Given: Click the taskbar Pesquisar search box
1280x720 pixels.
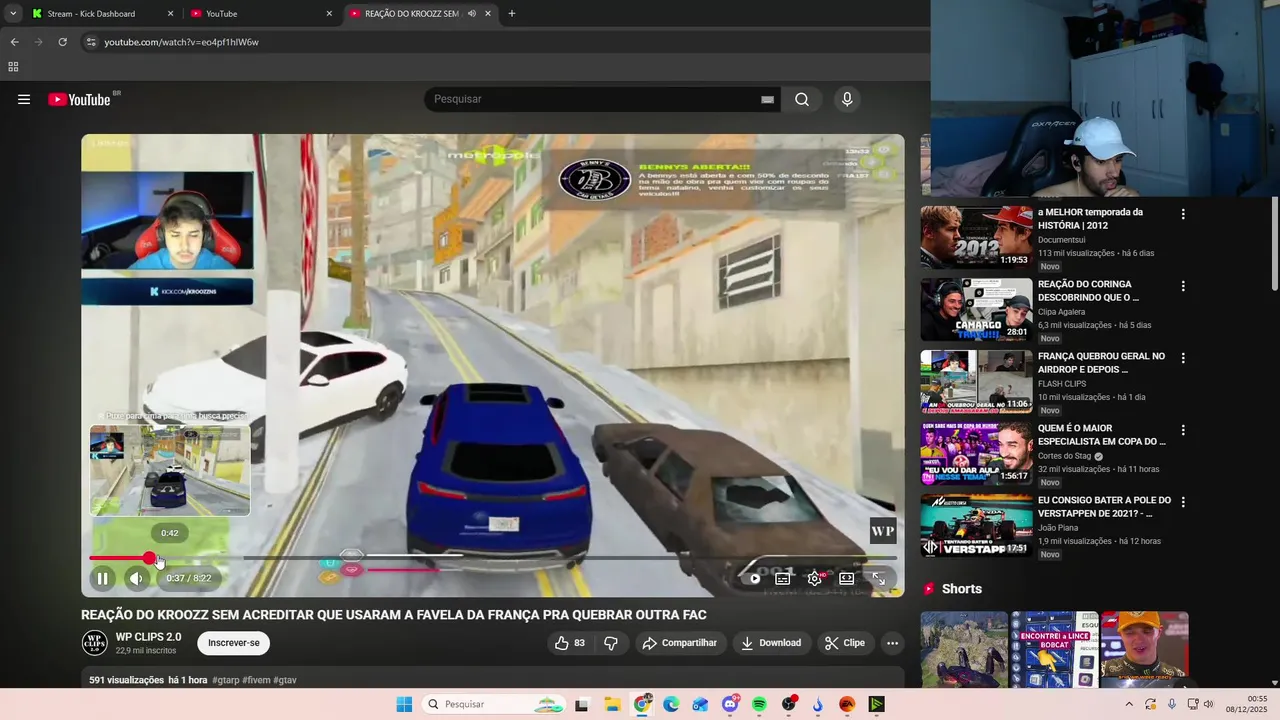Looking at the screenshot, I should (x=494, y=704).
